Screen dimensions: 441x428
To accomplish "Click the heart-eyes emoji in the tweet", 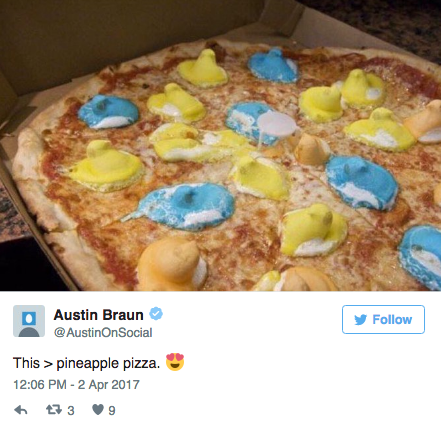I will click(175, 362).
